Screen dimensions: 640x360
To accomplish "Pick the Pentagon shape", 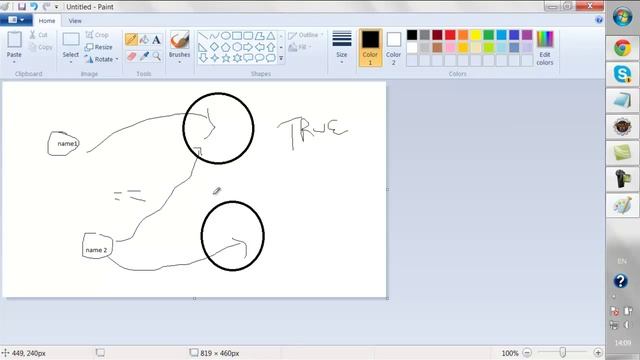I will (226, 47).
